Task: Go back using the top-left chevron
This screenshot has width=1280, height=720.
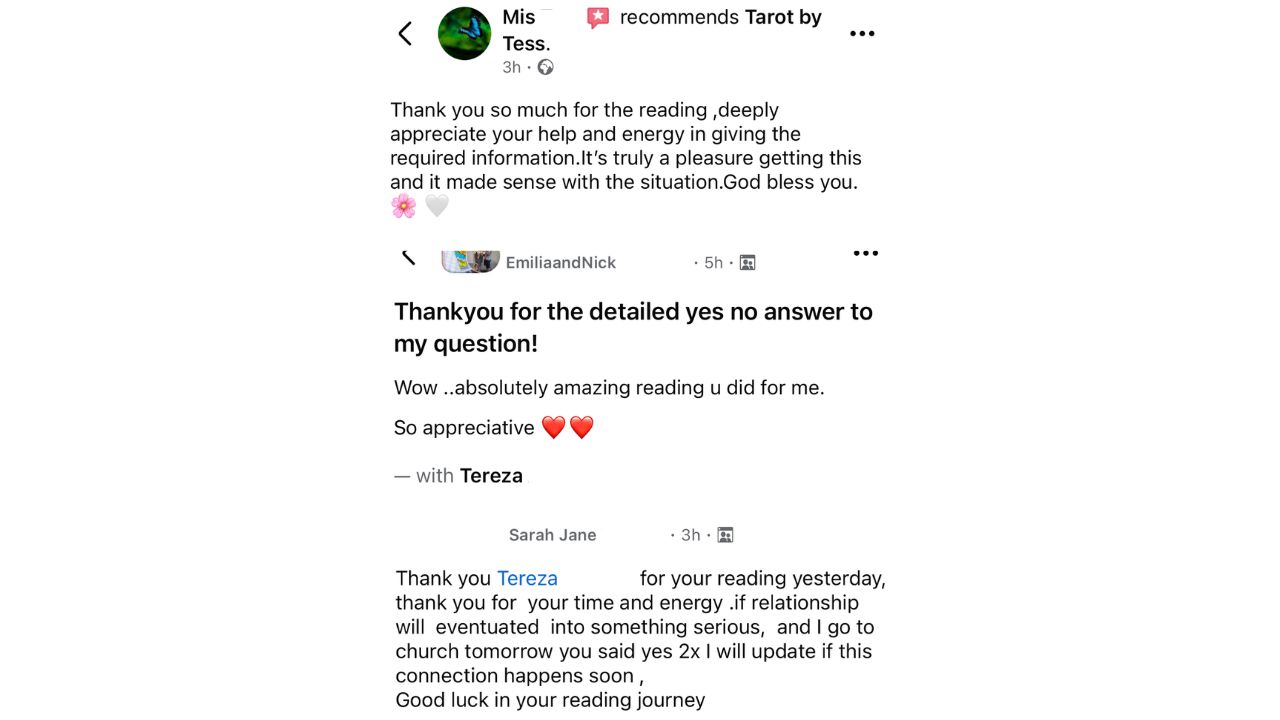Action: click(405, 33)
